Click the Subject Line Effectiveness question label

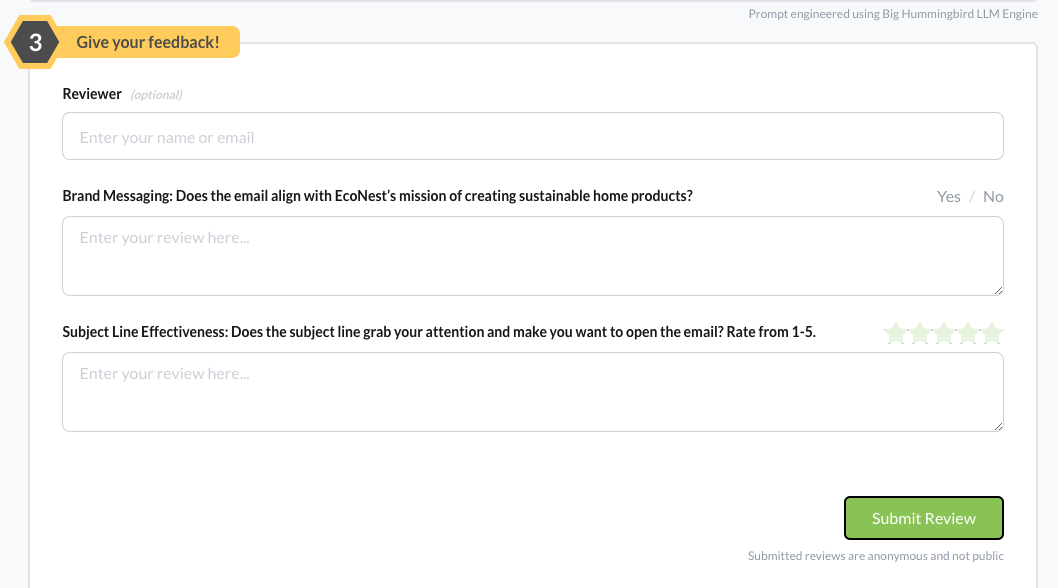click(439, 332)
